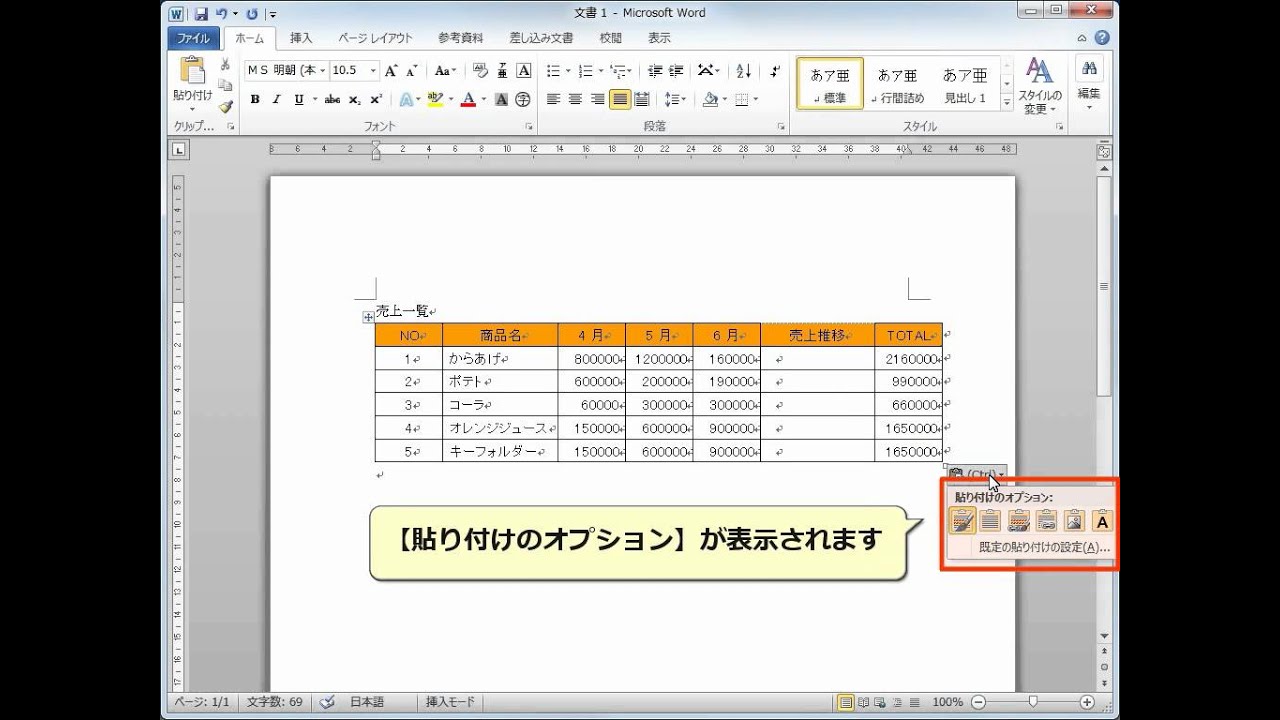The height and width of the screenshot is (720, 1280).
Task: Apply the yellow Text Highlight Color
Action: 435,99
